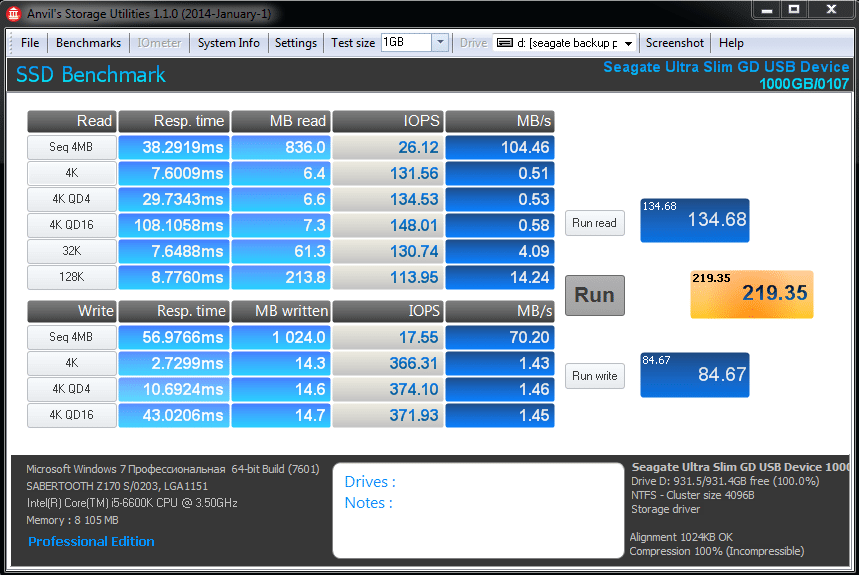This screenshot has width=859, height=575.
Task: Open the Benchmarks menu
Action: click(x=88, y=43)
